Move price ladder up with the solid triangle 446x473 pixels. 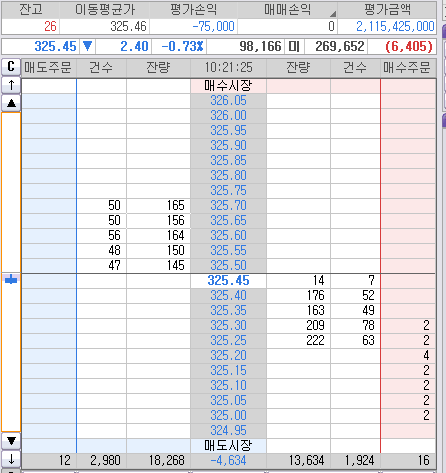click(x=11, y=103)
